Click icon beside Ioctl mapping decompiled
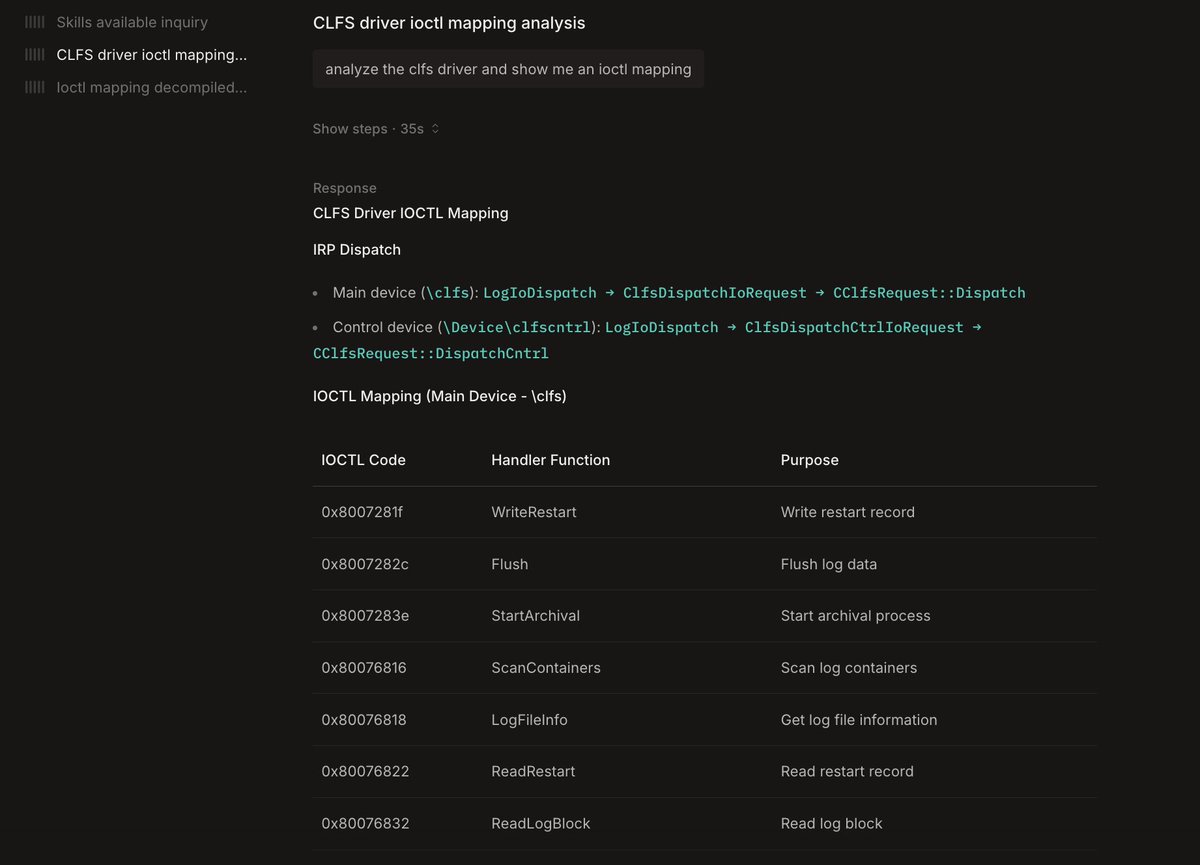The width and height of the screenshot is (1200, 865). [x=35, y=88]
